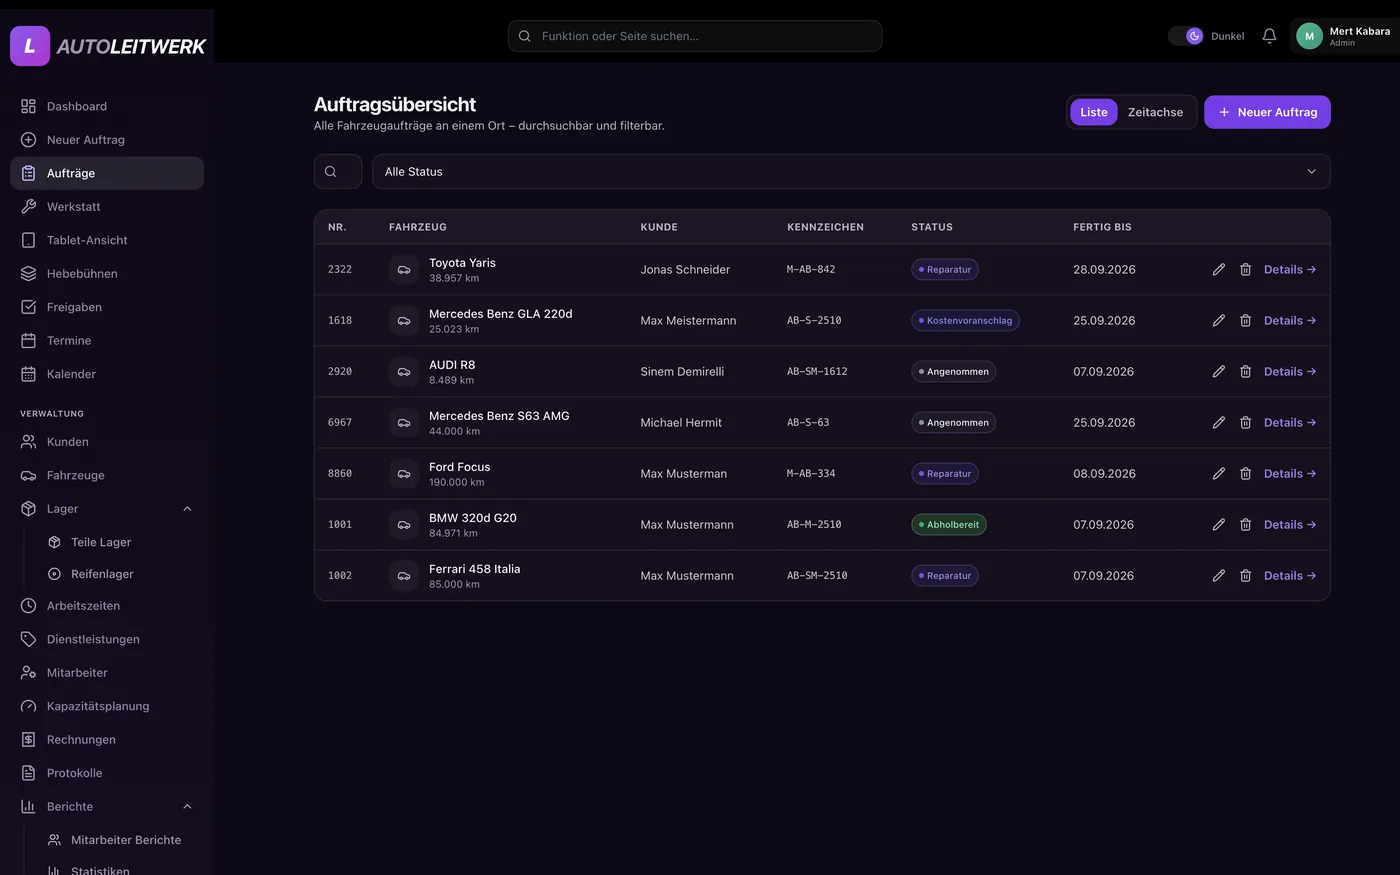Viewport: 1400px width, 875px height.
Task: Edit the Toyota Yaris order with pencil icon
Action: [x=1218, y=269]
